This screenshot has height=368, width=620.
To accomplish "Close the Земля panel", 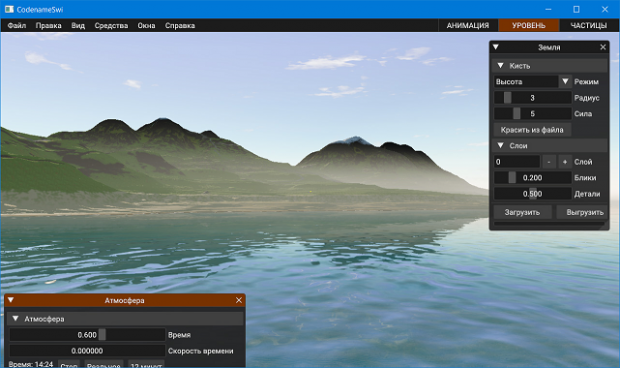I will click(x=603, y=47).
